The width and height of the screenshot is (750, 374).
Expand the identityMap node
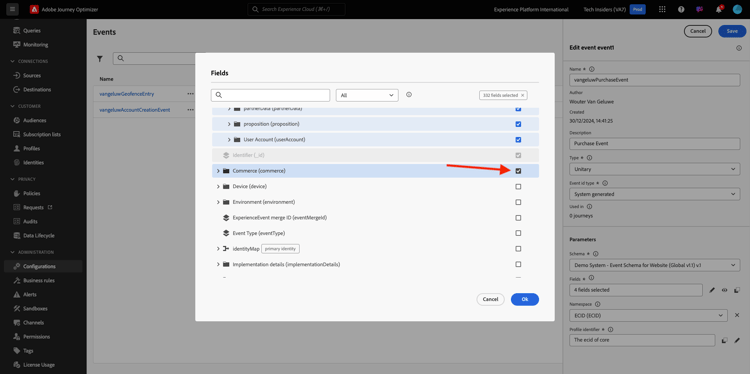click(218, 249)
